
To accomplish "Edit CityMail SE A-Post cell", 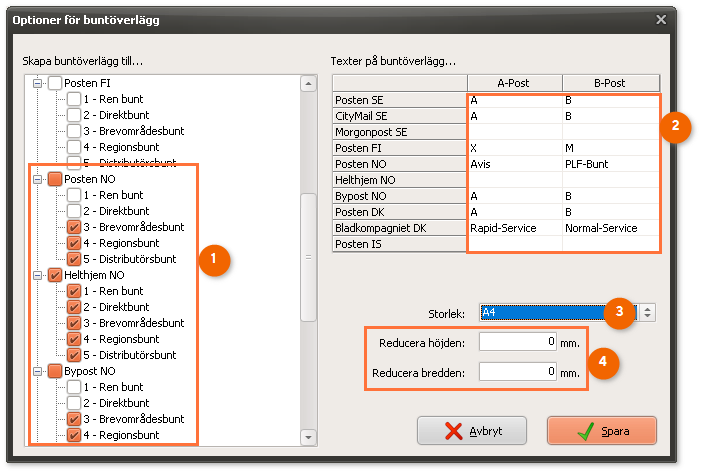I will [x=514, y=116].
